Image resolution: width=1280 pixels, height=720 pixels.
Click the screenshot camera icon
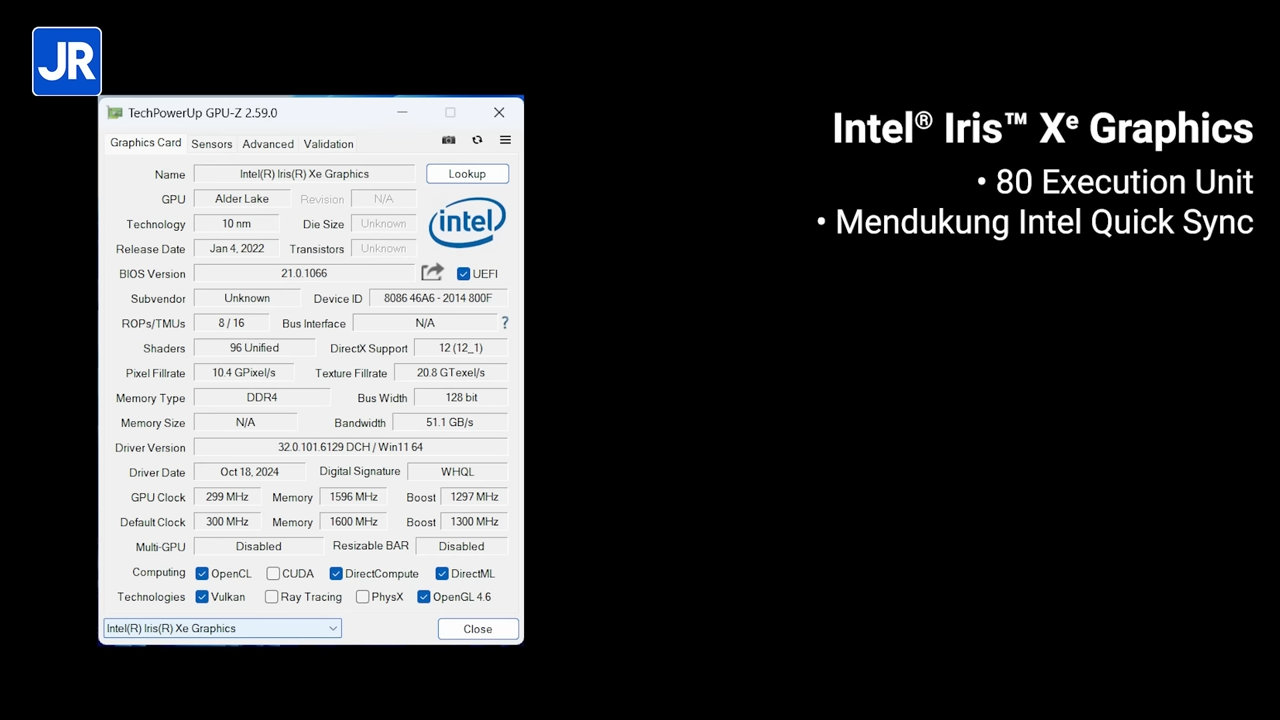(449, 140)
